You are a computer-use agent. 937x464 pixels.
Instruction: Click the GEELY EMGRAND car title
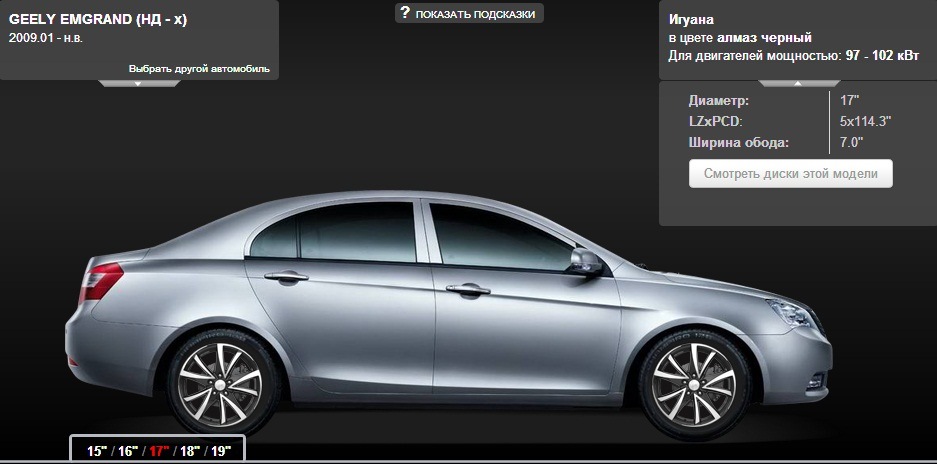[x=98, y=19]
